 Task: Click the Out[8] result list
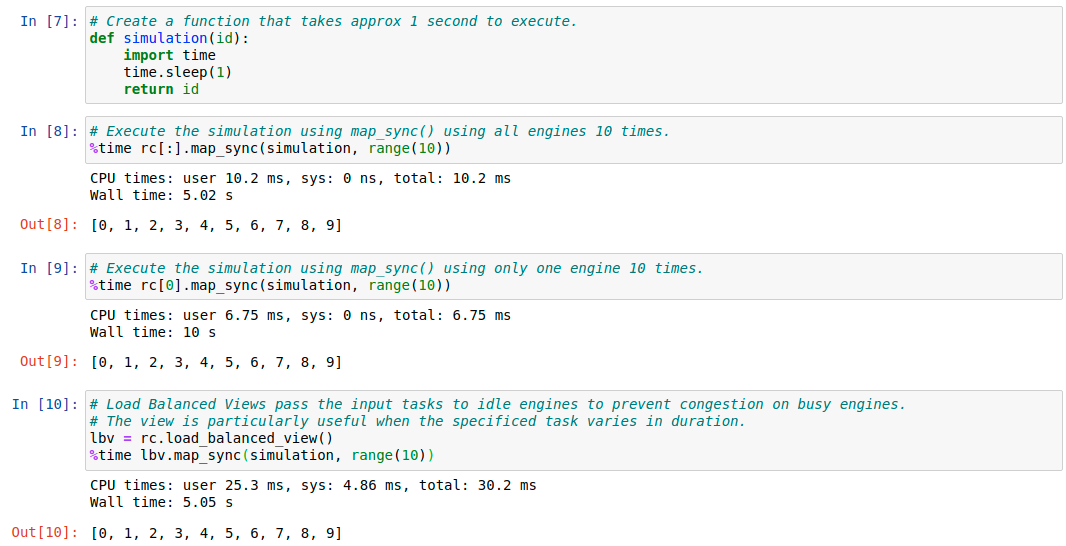click(x=216, y=225)
